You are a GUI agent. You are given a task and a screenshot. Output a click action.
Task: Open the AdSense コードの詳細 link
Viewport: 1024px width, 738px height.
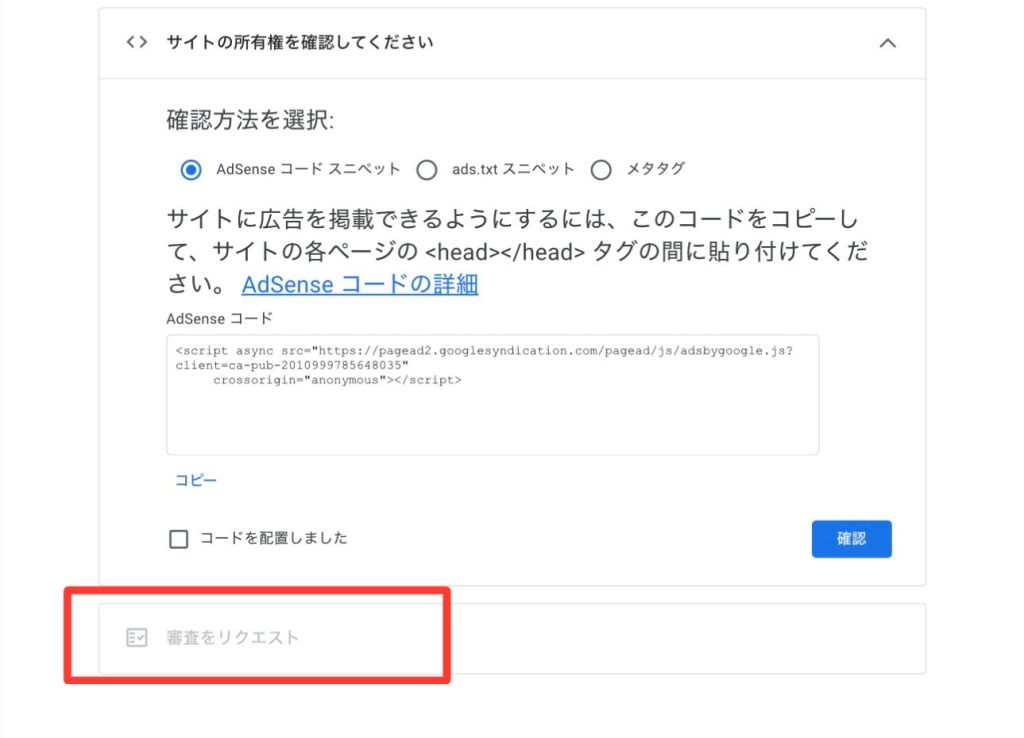(360, 285)
